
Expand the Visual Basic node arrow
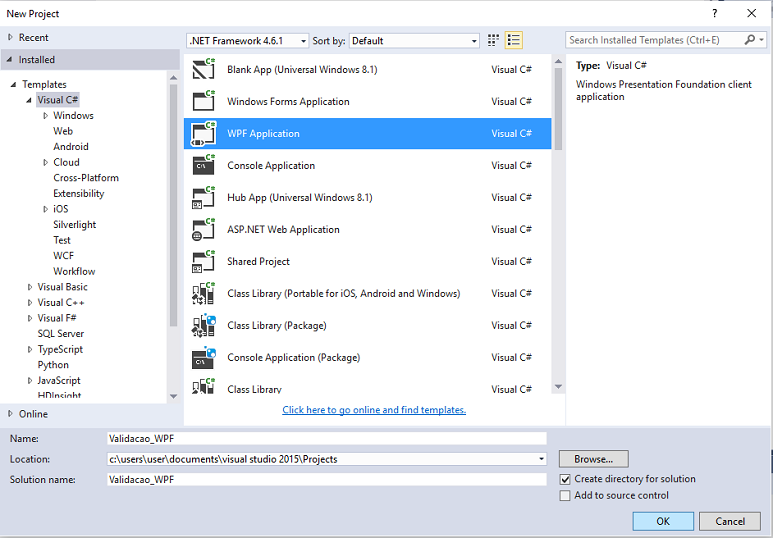tap(30, 287)
